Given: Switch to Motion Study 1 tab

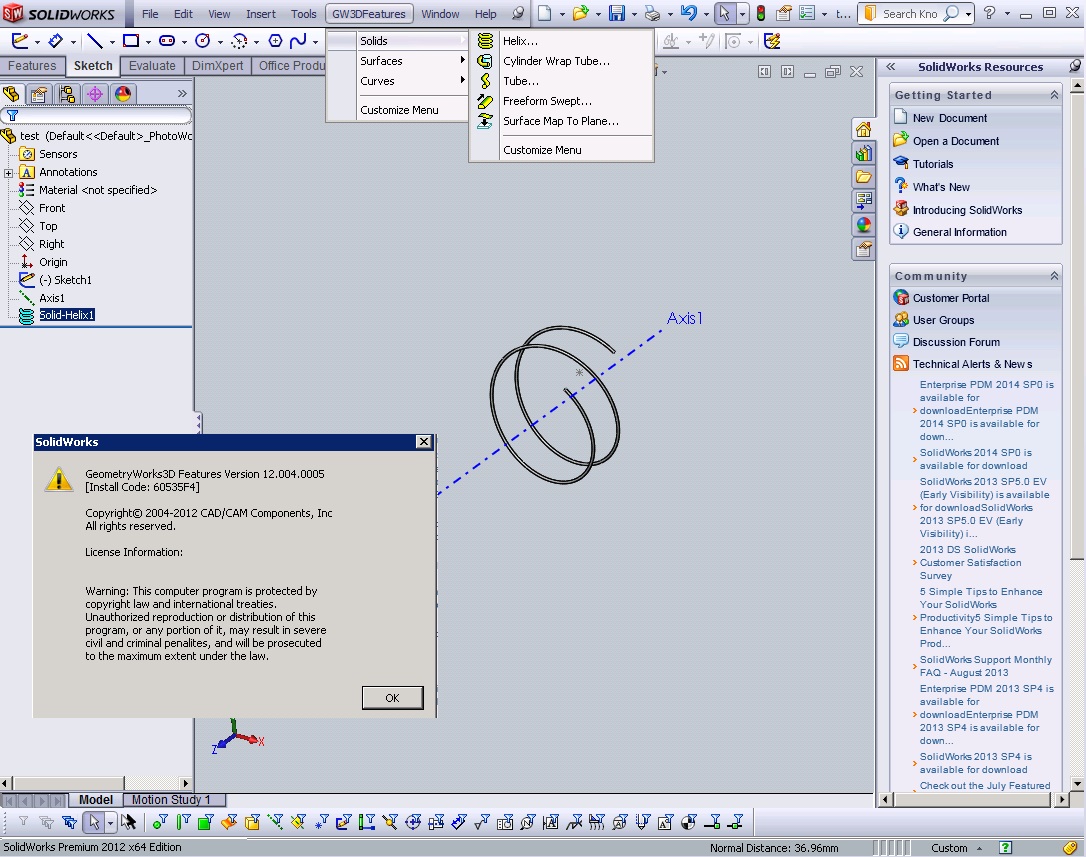Looking at the screenshot, I should click(170, 800).
